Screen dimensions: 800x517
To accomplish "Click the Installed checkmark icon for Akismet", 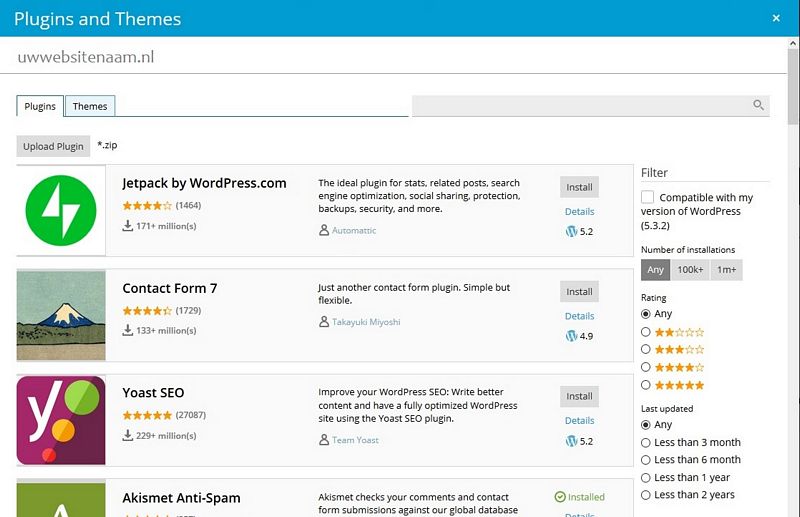I will coord(560,497).
